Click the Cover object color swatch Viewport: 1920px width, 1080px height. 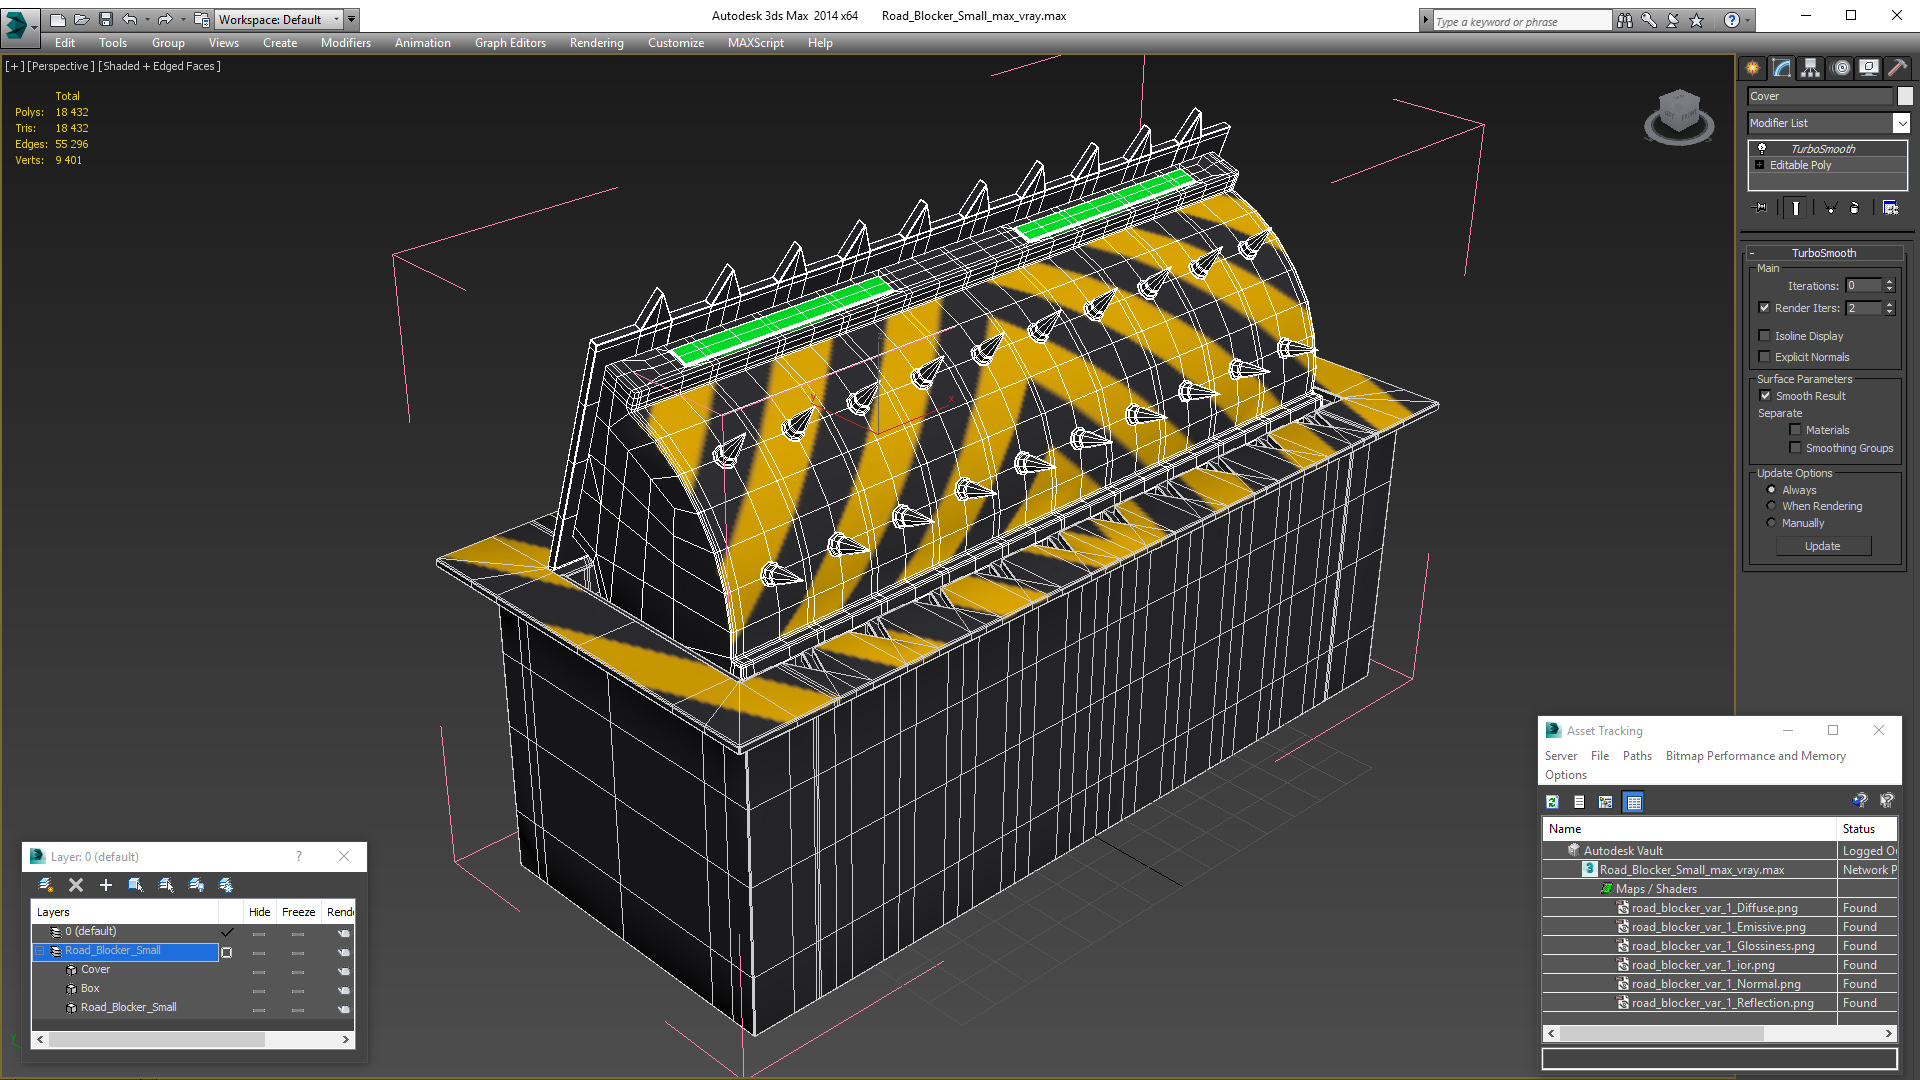tap(1905, 96)
